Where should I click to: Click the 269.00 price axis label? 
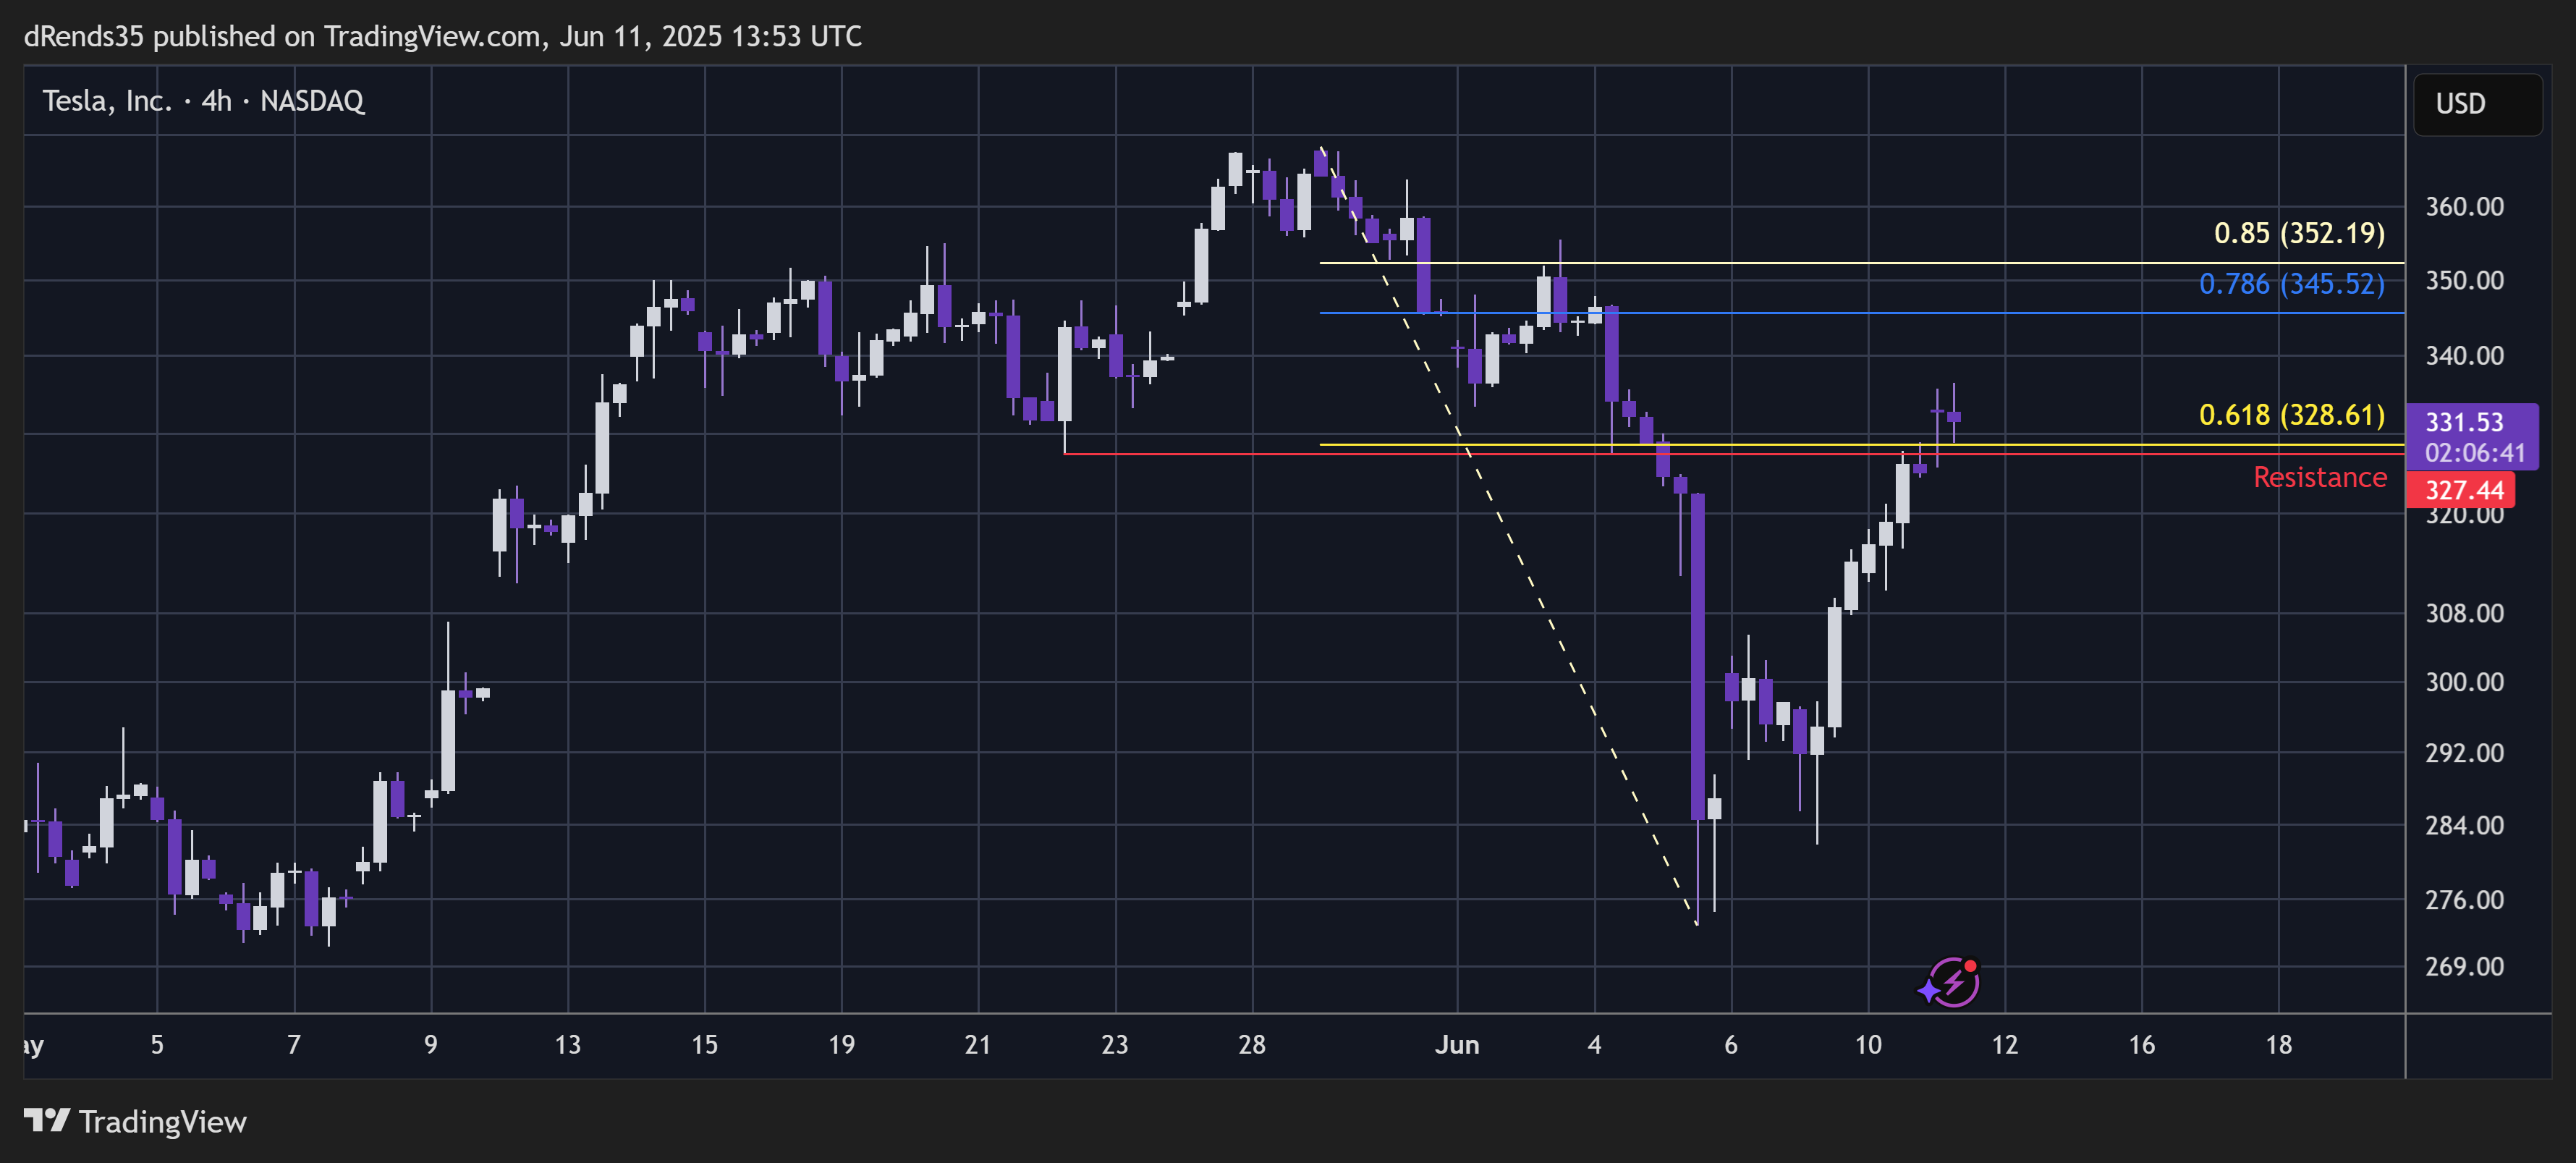pyautogui.click(x=2464, y=967)
